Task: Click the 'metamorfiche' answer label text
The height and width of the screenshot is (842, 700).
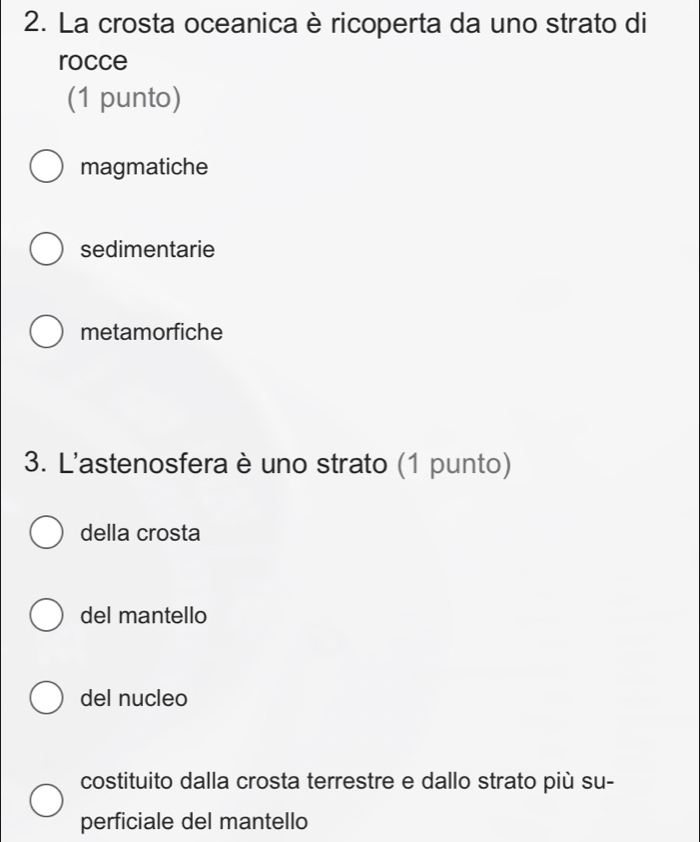Action: (x=151, y=332)
